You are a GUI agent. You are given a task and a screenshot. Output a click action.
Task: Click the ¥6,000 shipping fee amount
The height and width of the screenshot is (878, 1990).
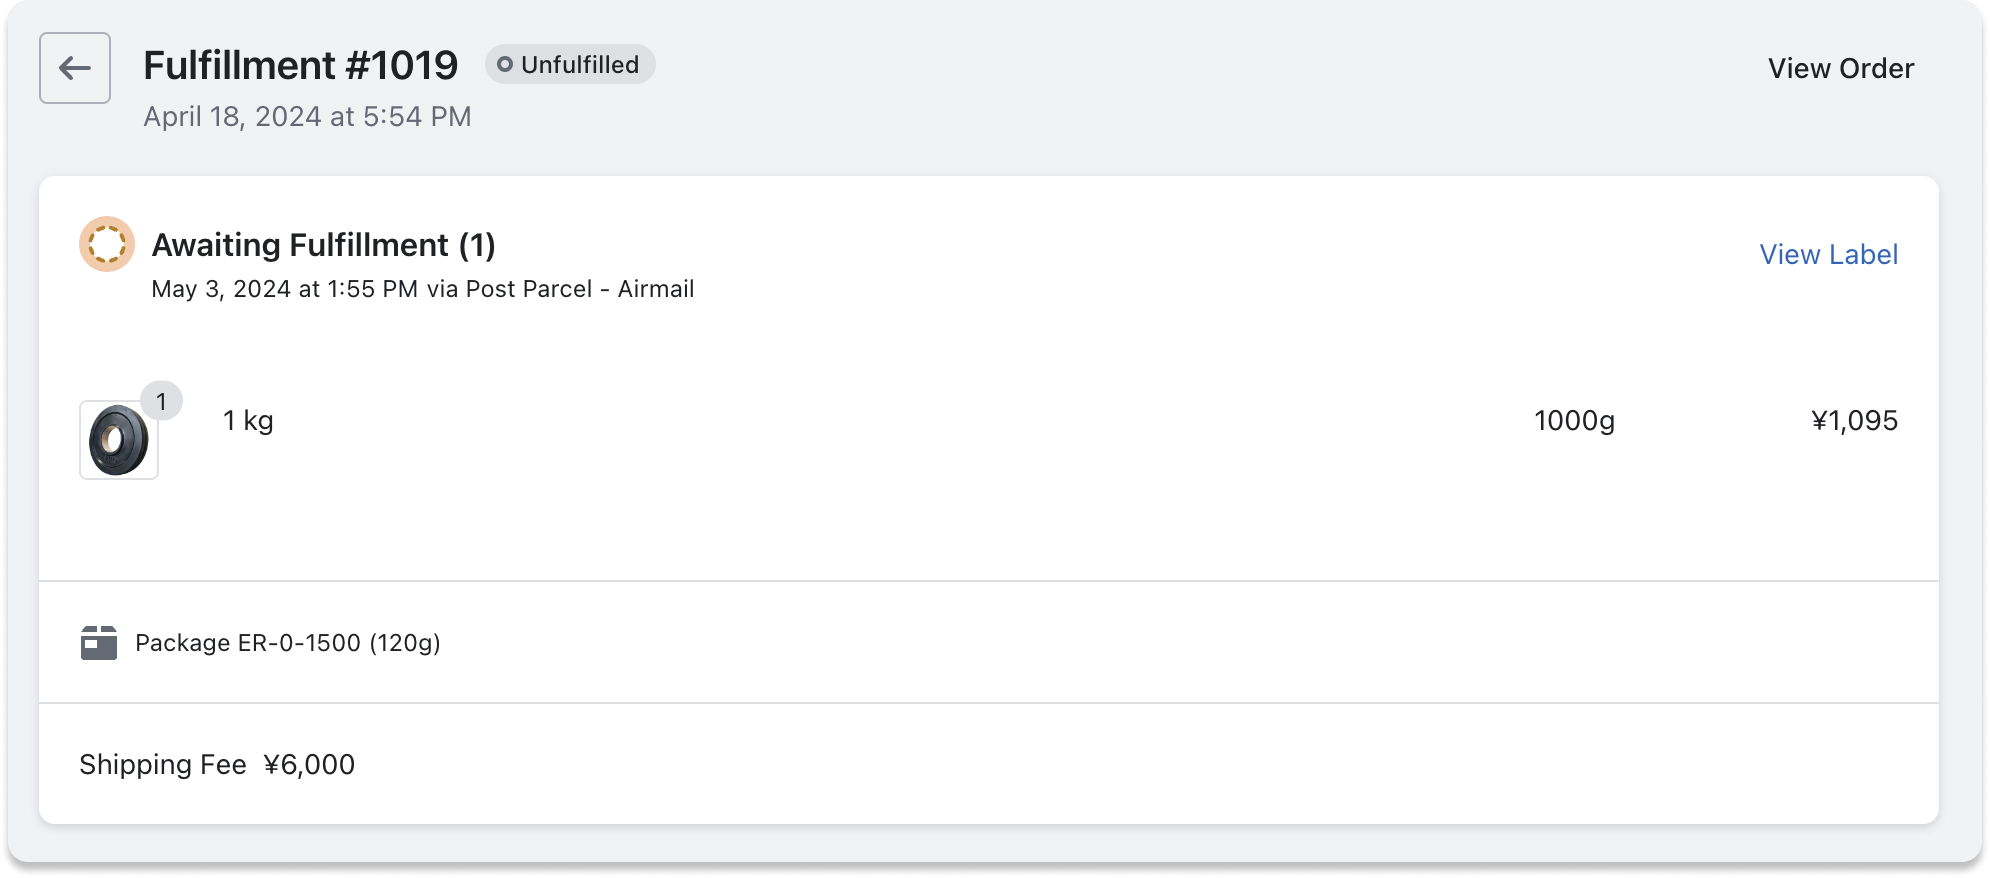click(309, 765)
